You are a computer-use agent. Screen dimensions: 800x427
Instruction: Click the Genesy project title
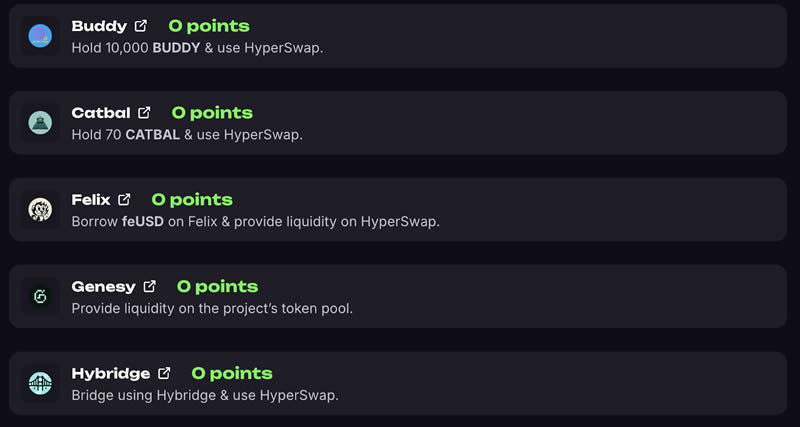tap(104, 287)
